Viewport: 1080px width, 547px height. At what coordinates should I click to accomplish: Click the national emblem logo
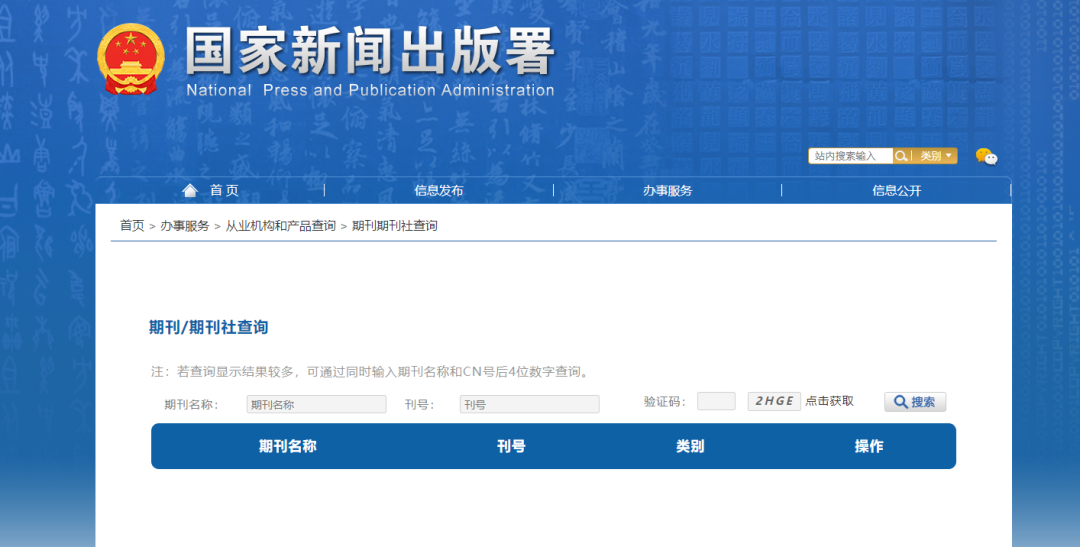pyautogui.click(x=131, y=59)
